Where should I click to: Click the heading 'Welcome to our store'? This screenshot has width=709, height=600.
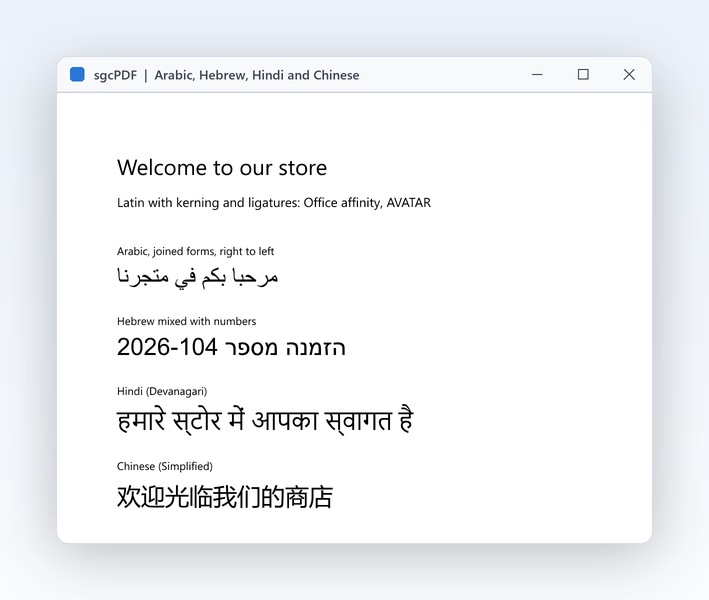coord(222,168)
